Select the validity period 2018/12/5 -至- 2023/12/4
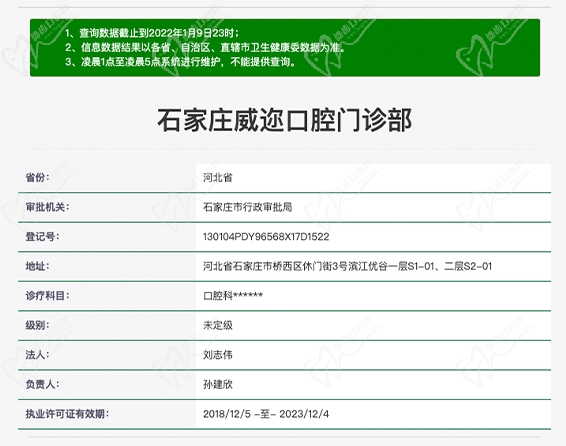 (x=266, y=414)
